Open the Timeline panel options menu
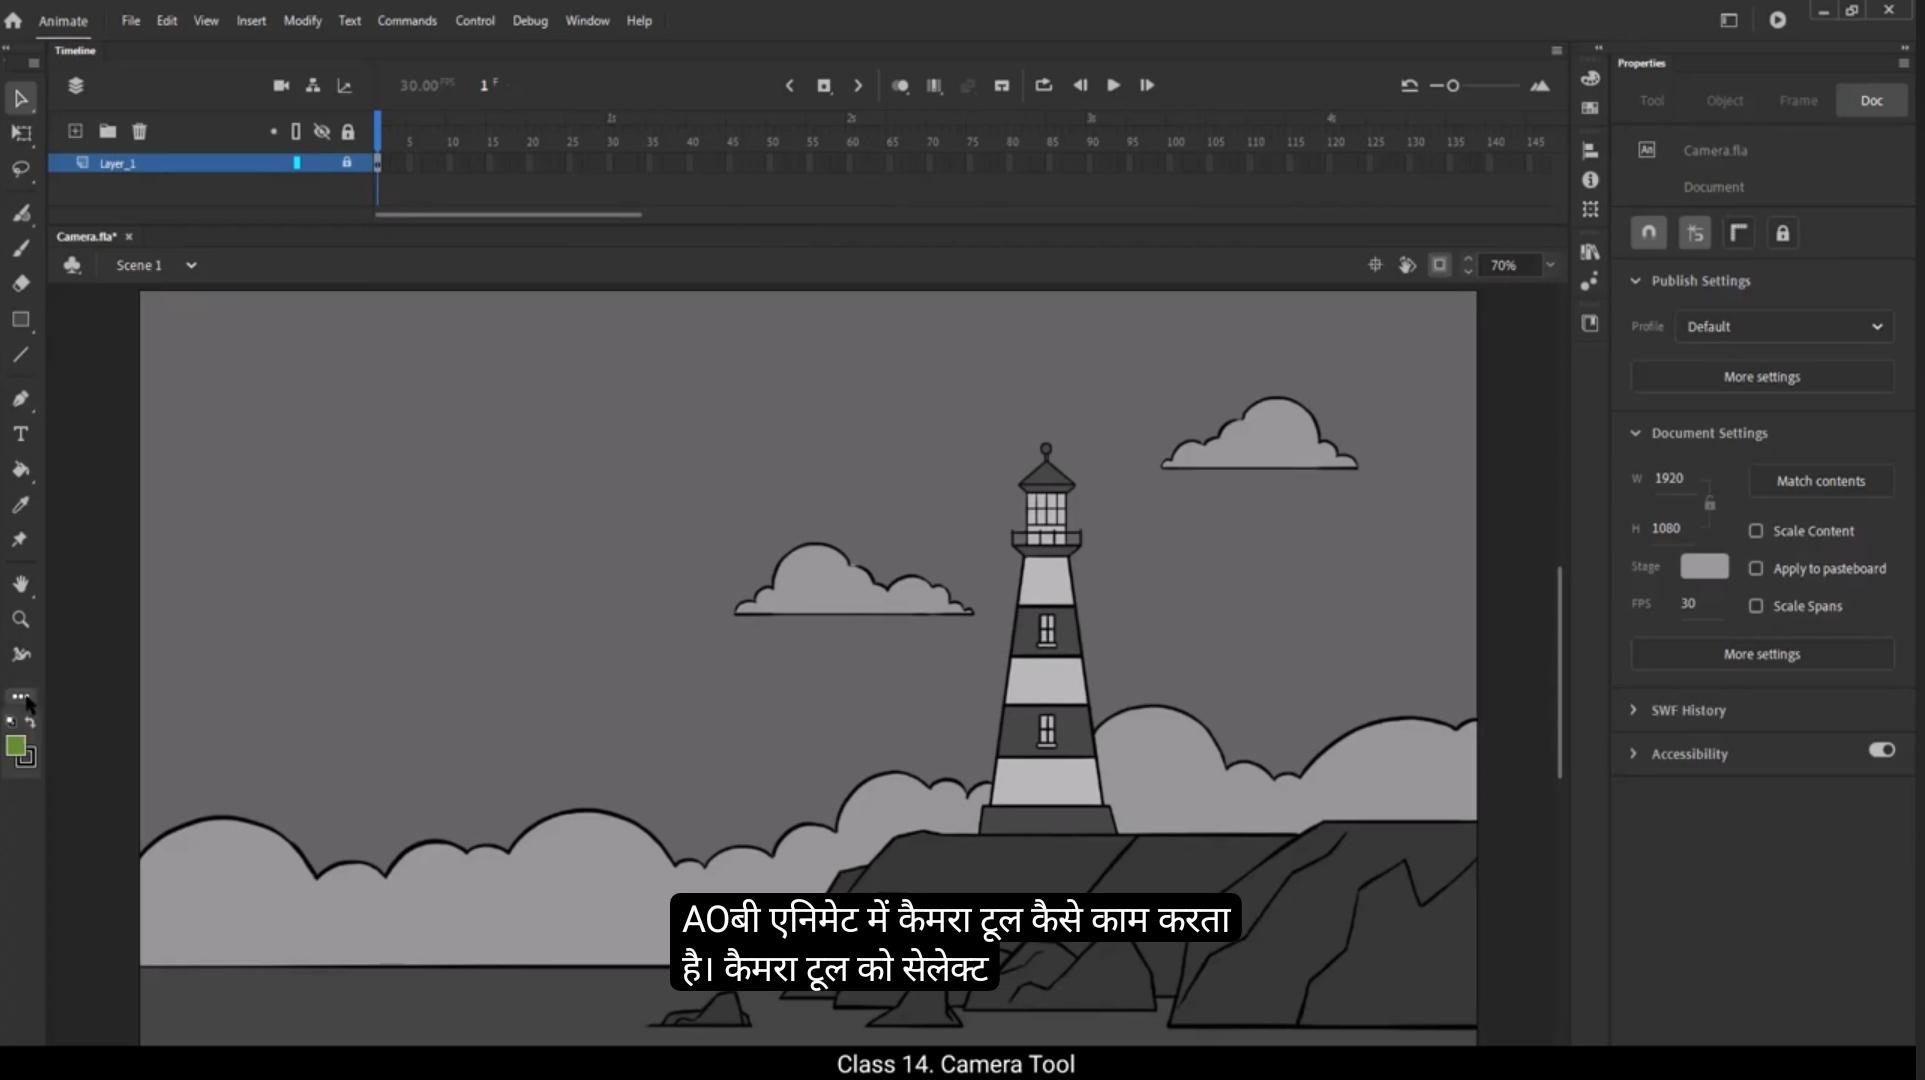 1557,51
